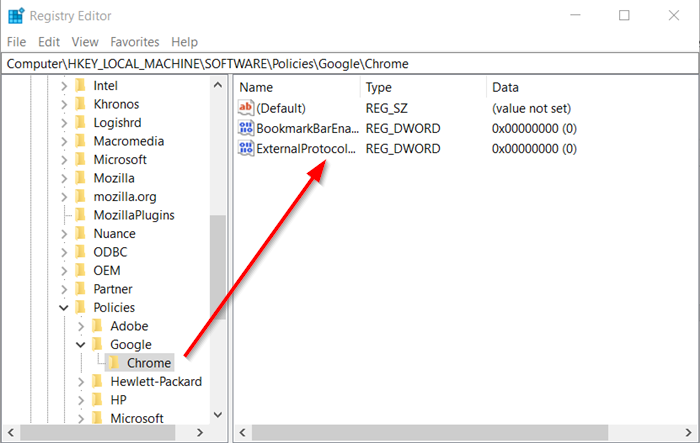Click the Hewlett-Packard folder icon
700x443 pixels.
click(x=97, y=381)
